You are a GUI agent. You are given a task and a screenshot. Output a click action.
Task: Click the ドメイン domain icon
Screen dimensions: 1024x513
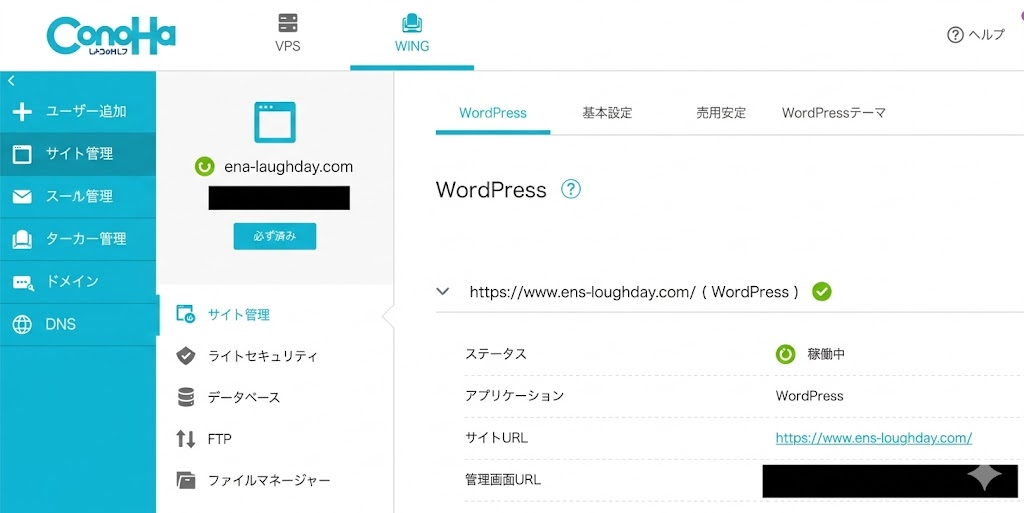[x=22, y=282]
